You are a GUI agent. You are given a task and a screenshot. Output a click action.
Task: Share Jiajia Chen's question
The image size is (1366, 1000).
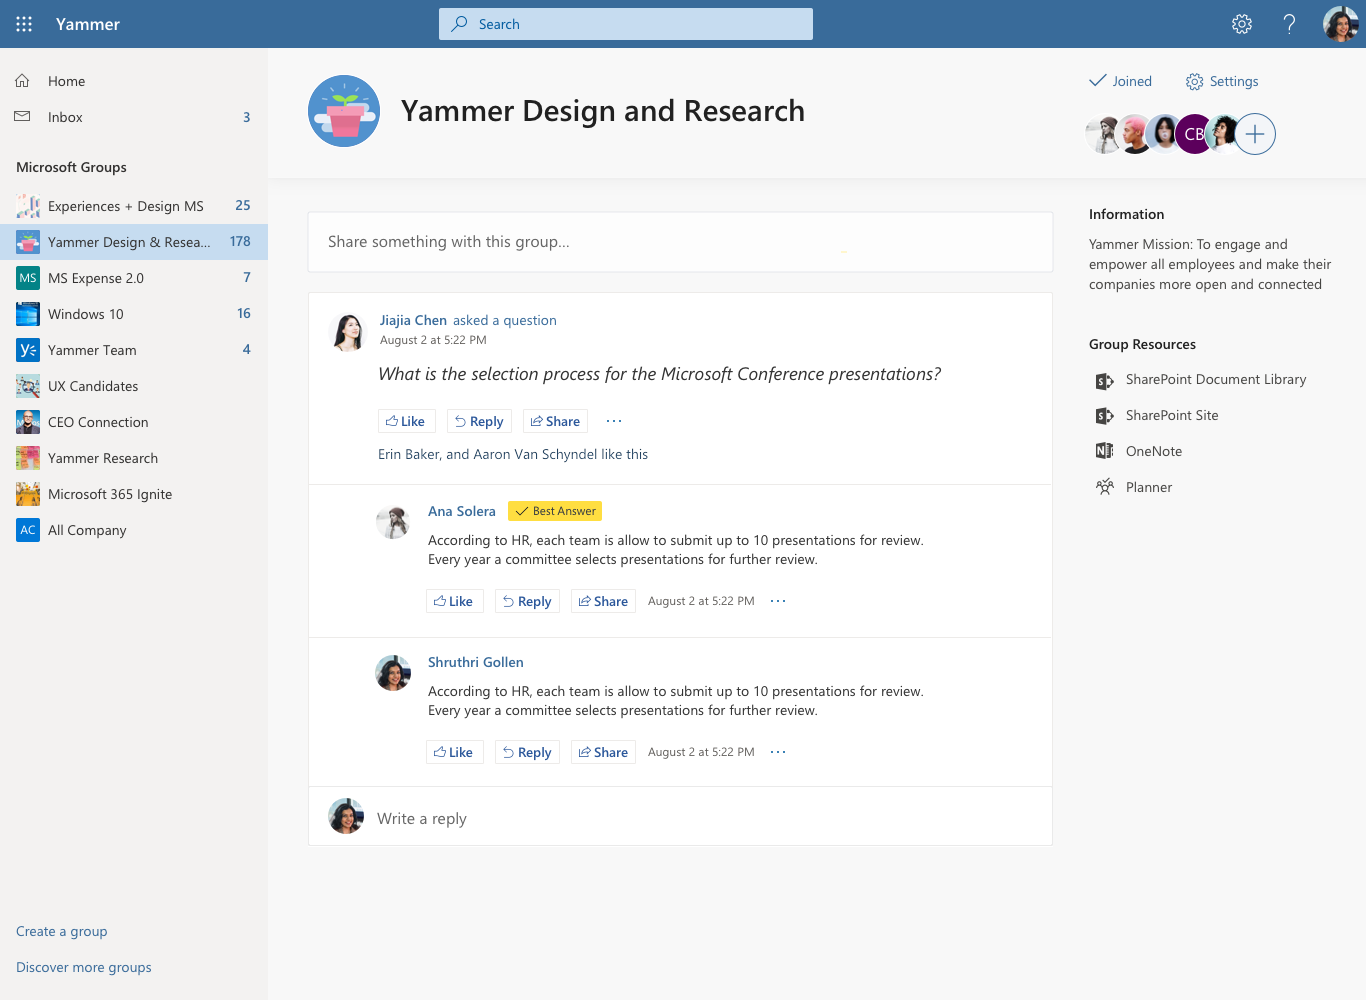pyautogui.click(x=555, y=421)
